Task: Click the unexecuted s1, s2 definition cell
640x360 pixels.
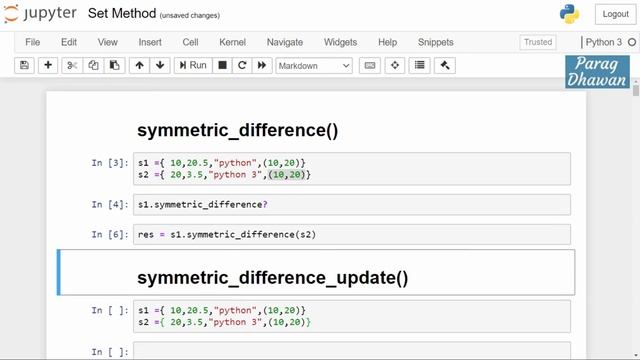Action: pyautogui.click(x=352, y=316)
